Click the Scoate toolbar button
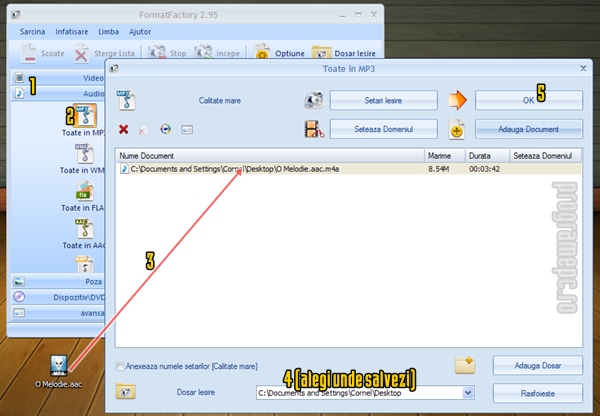Screen dimensions: 600x416 [x=42, y=53]
